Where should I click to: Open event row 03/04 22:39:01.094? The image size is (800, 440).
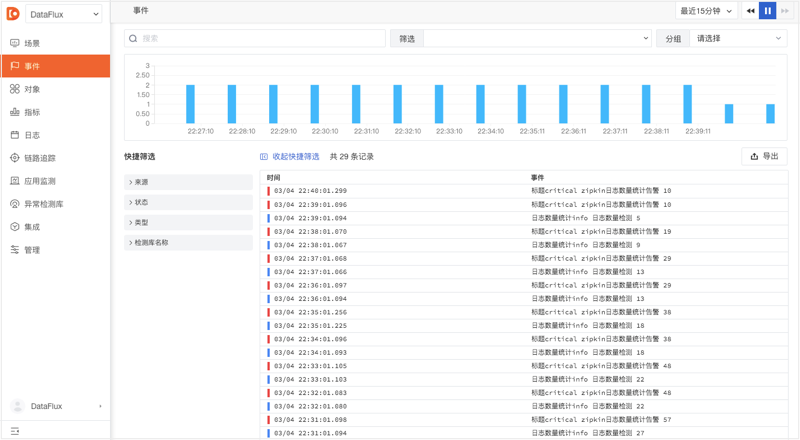click(524, 218)
